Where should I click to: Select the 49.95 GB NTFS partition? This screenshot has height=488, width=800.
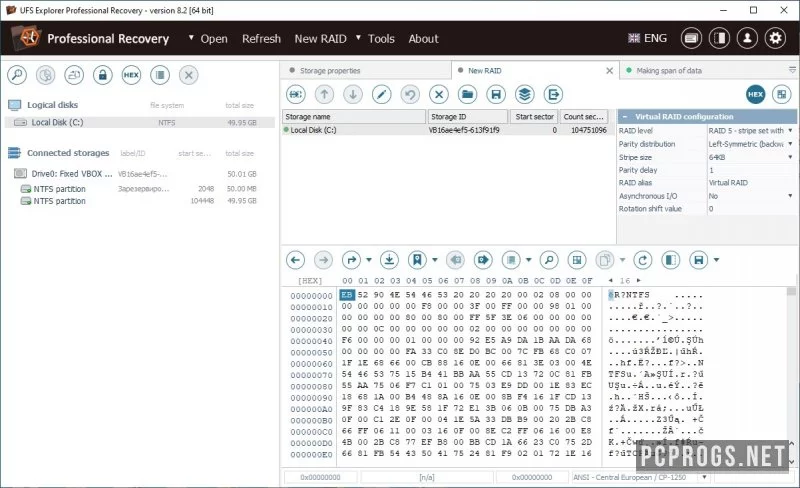coord(139,201)
